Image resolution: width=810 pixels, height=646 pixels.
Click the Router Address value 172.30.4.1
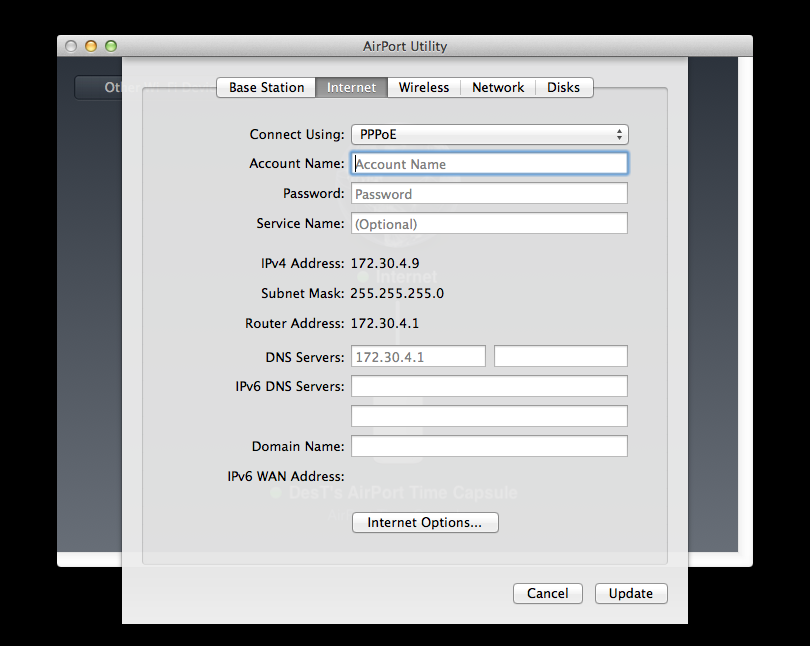385,323
